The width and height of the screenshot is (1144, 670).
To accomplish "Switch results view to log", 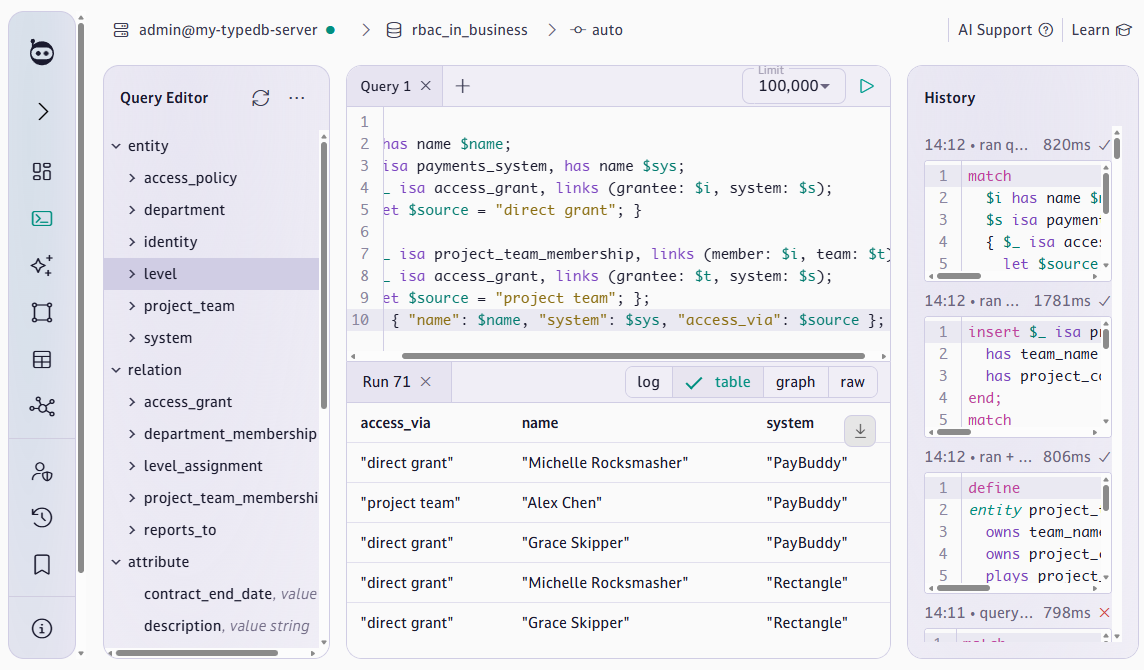I will [648, 382].
